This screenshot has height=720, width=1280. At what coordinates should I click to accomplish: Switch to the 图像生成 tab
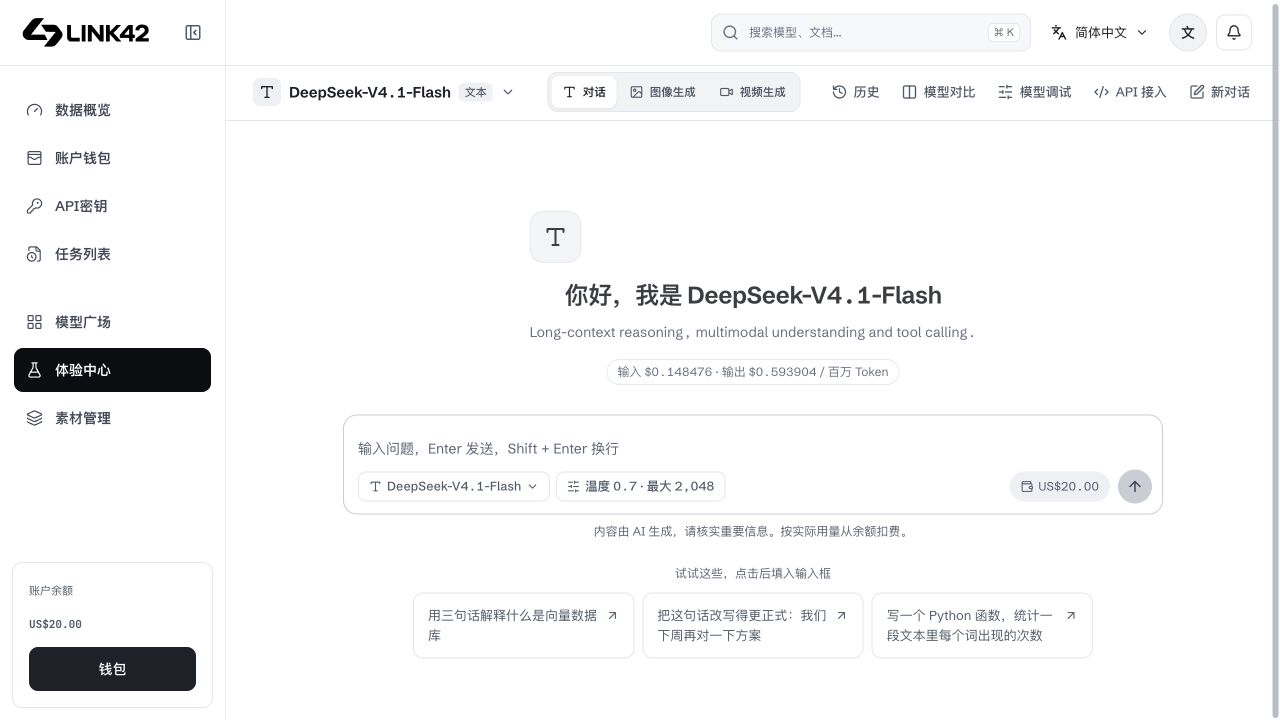coord(662,92)
